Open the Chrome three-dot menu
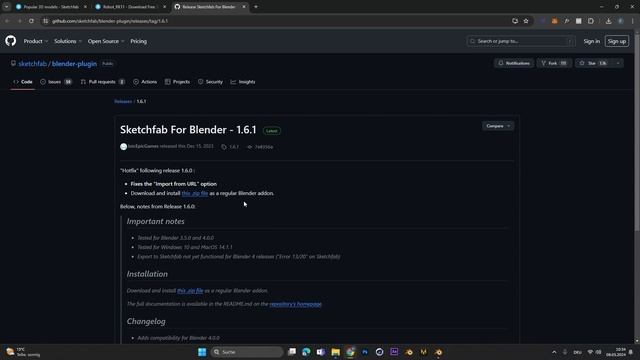Image resolution: width=640 pixels, height=360 pixels. tap(633, 21)
